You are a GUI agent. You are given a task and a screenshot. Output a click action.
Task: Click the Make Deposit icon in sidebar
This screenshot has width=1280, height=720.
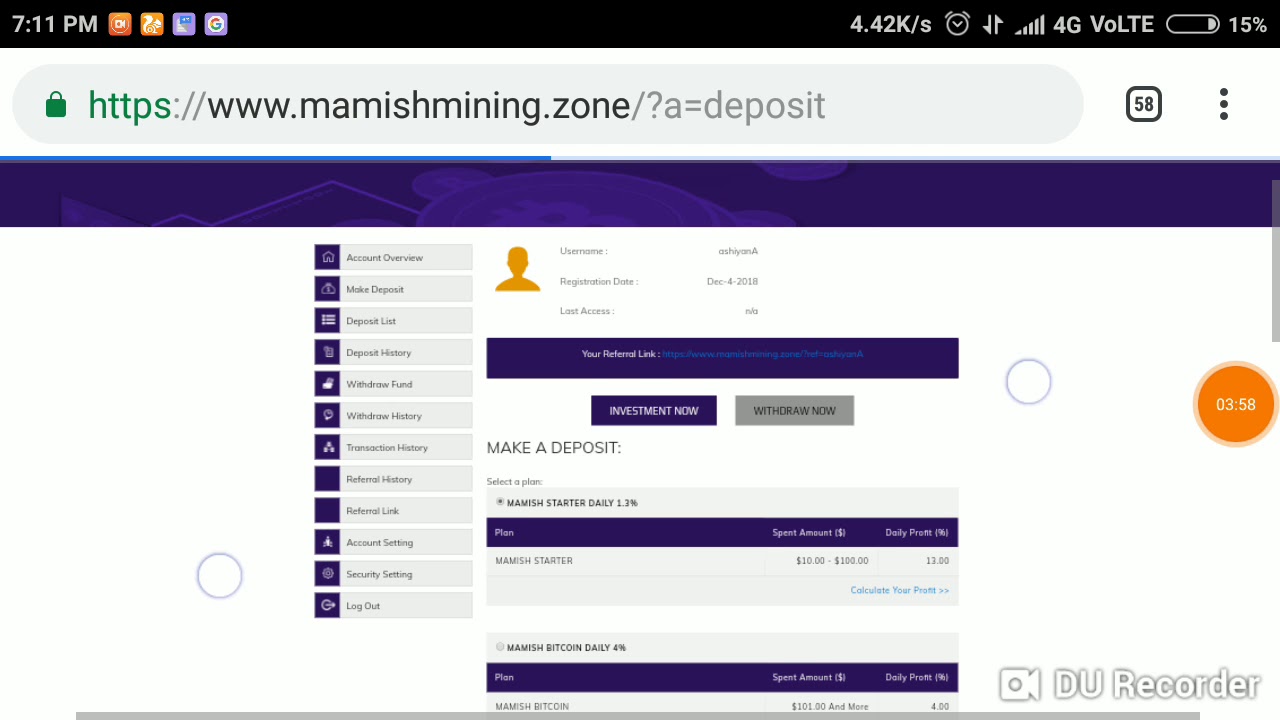[328, 289]
